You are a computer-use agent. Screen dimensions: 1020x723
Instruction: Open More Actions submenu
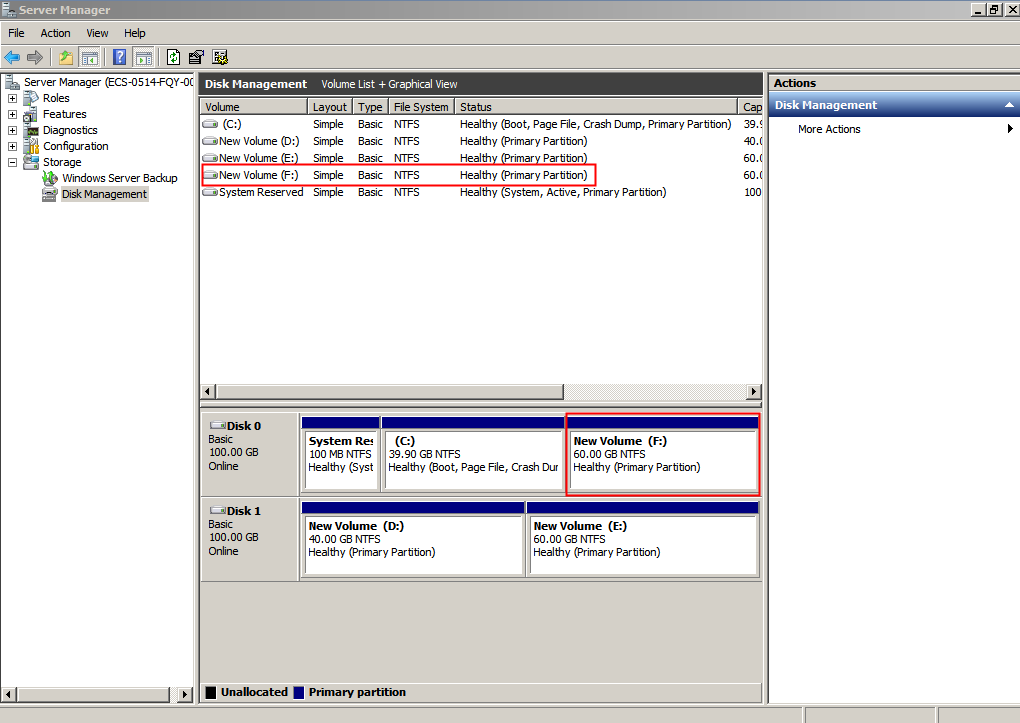(x=829, y=129)
